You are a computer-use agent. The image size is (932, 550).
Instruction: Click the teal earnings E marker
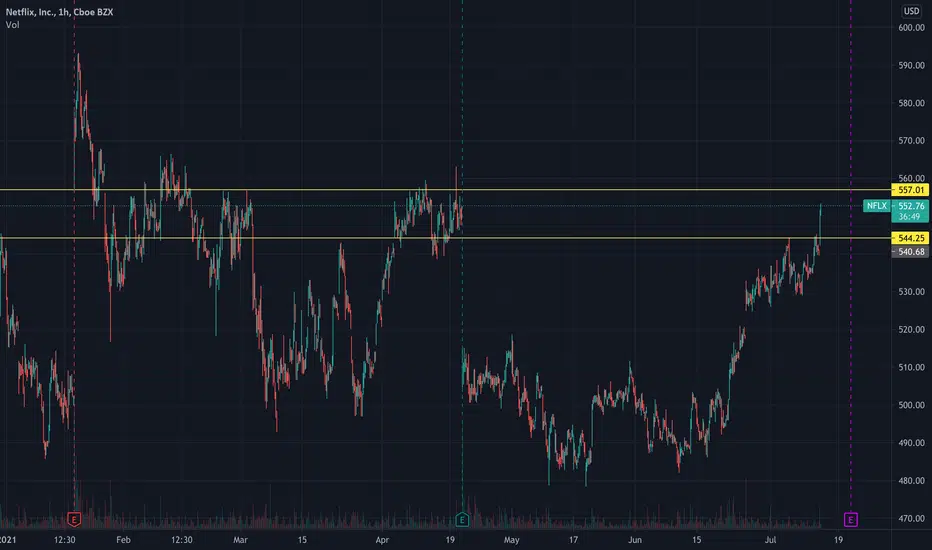click(x=462, y=520)
